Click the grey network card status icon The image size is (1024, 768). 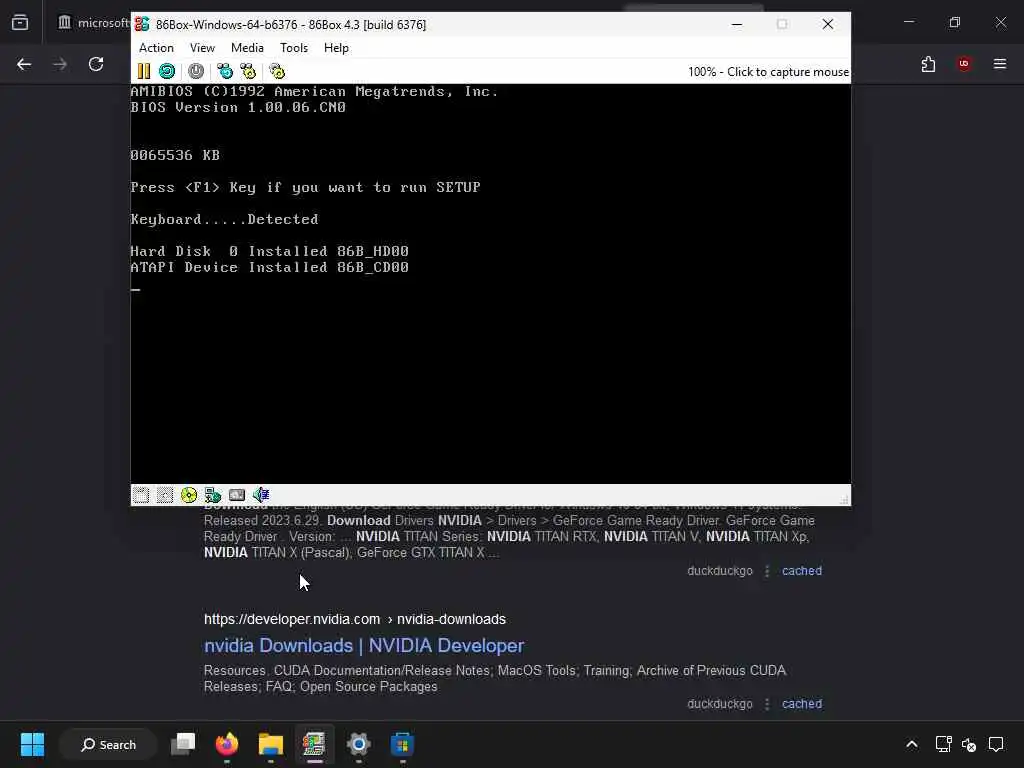click(237, 495)
